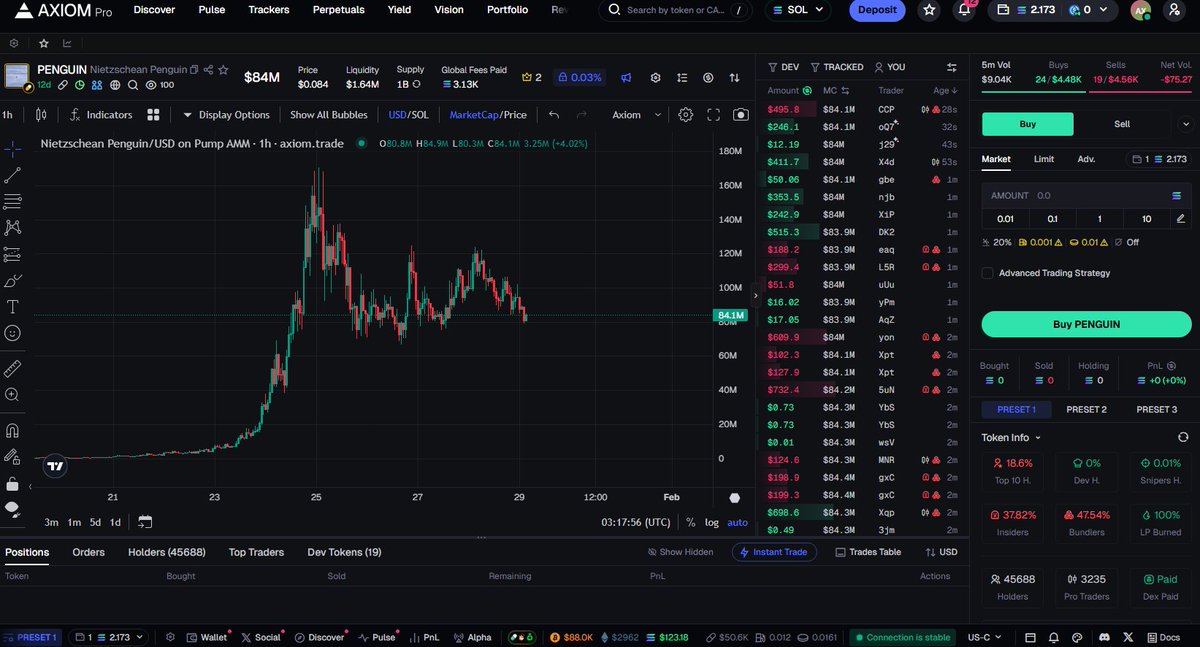Image resolution: width=1200 pixels, height=647 pixels.
Task: Select the ruler measure tool
Action: click(x=12, y=369)
